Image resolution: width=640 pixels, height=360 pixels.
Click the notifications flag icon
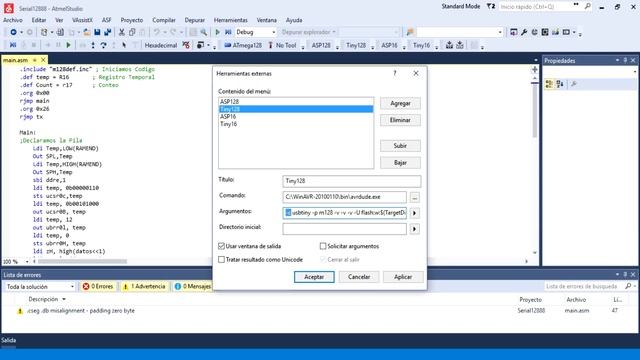point(491,7)
